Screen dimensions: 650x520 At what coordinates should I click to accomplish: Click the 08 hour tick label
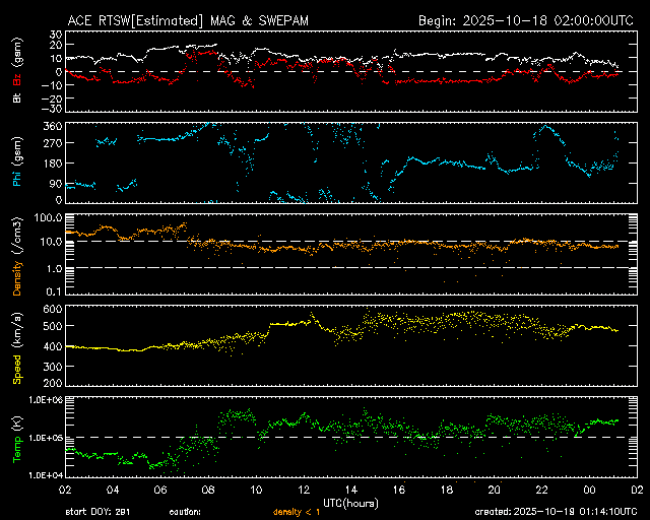pos(208,491)
